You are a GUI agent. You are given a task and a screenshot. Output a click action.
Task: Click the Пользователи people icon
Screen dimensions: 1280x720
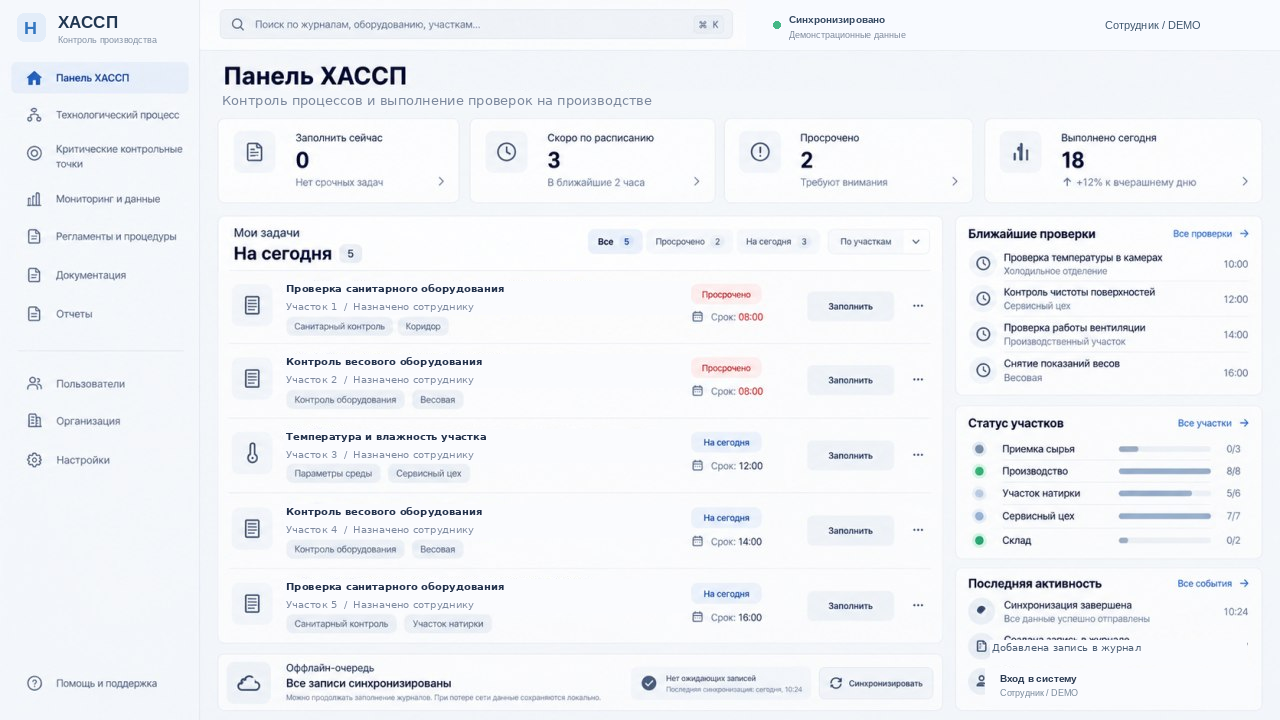click(34, 383)
